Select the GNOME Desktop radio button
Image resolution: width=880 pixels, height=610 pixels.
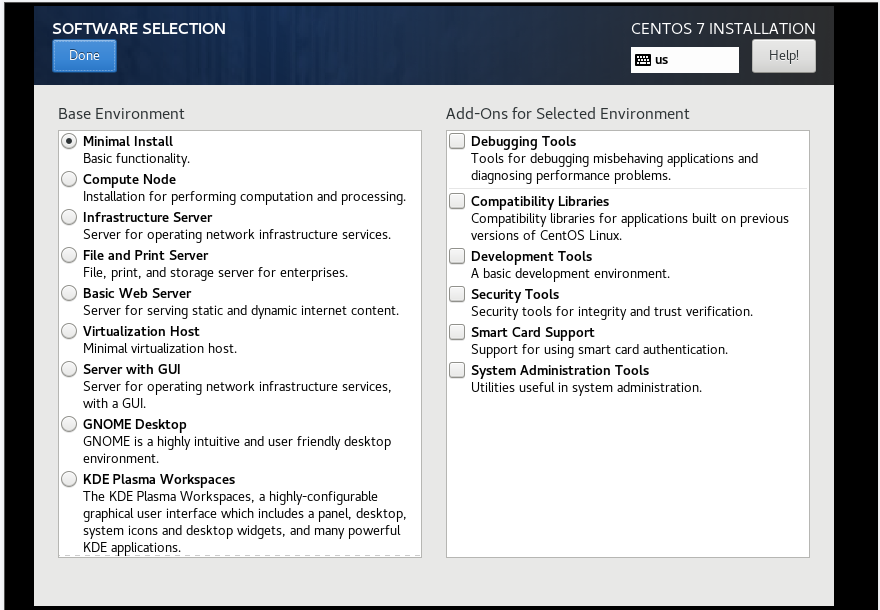pos(69,424)
